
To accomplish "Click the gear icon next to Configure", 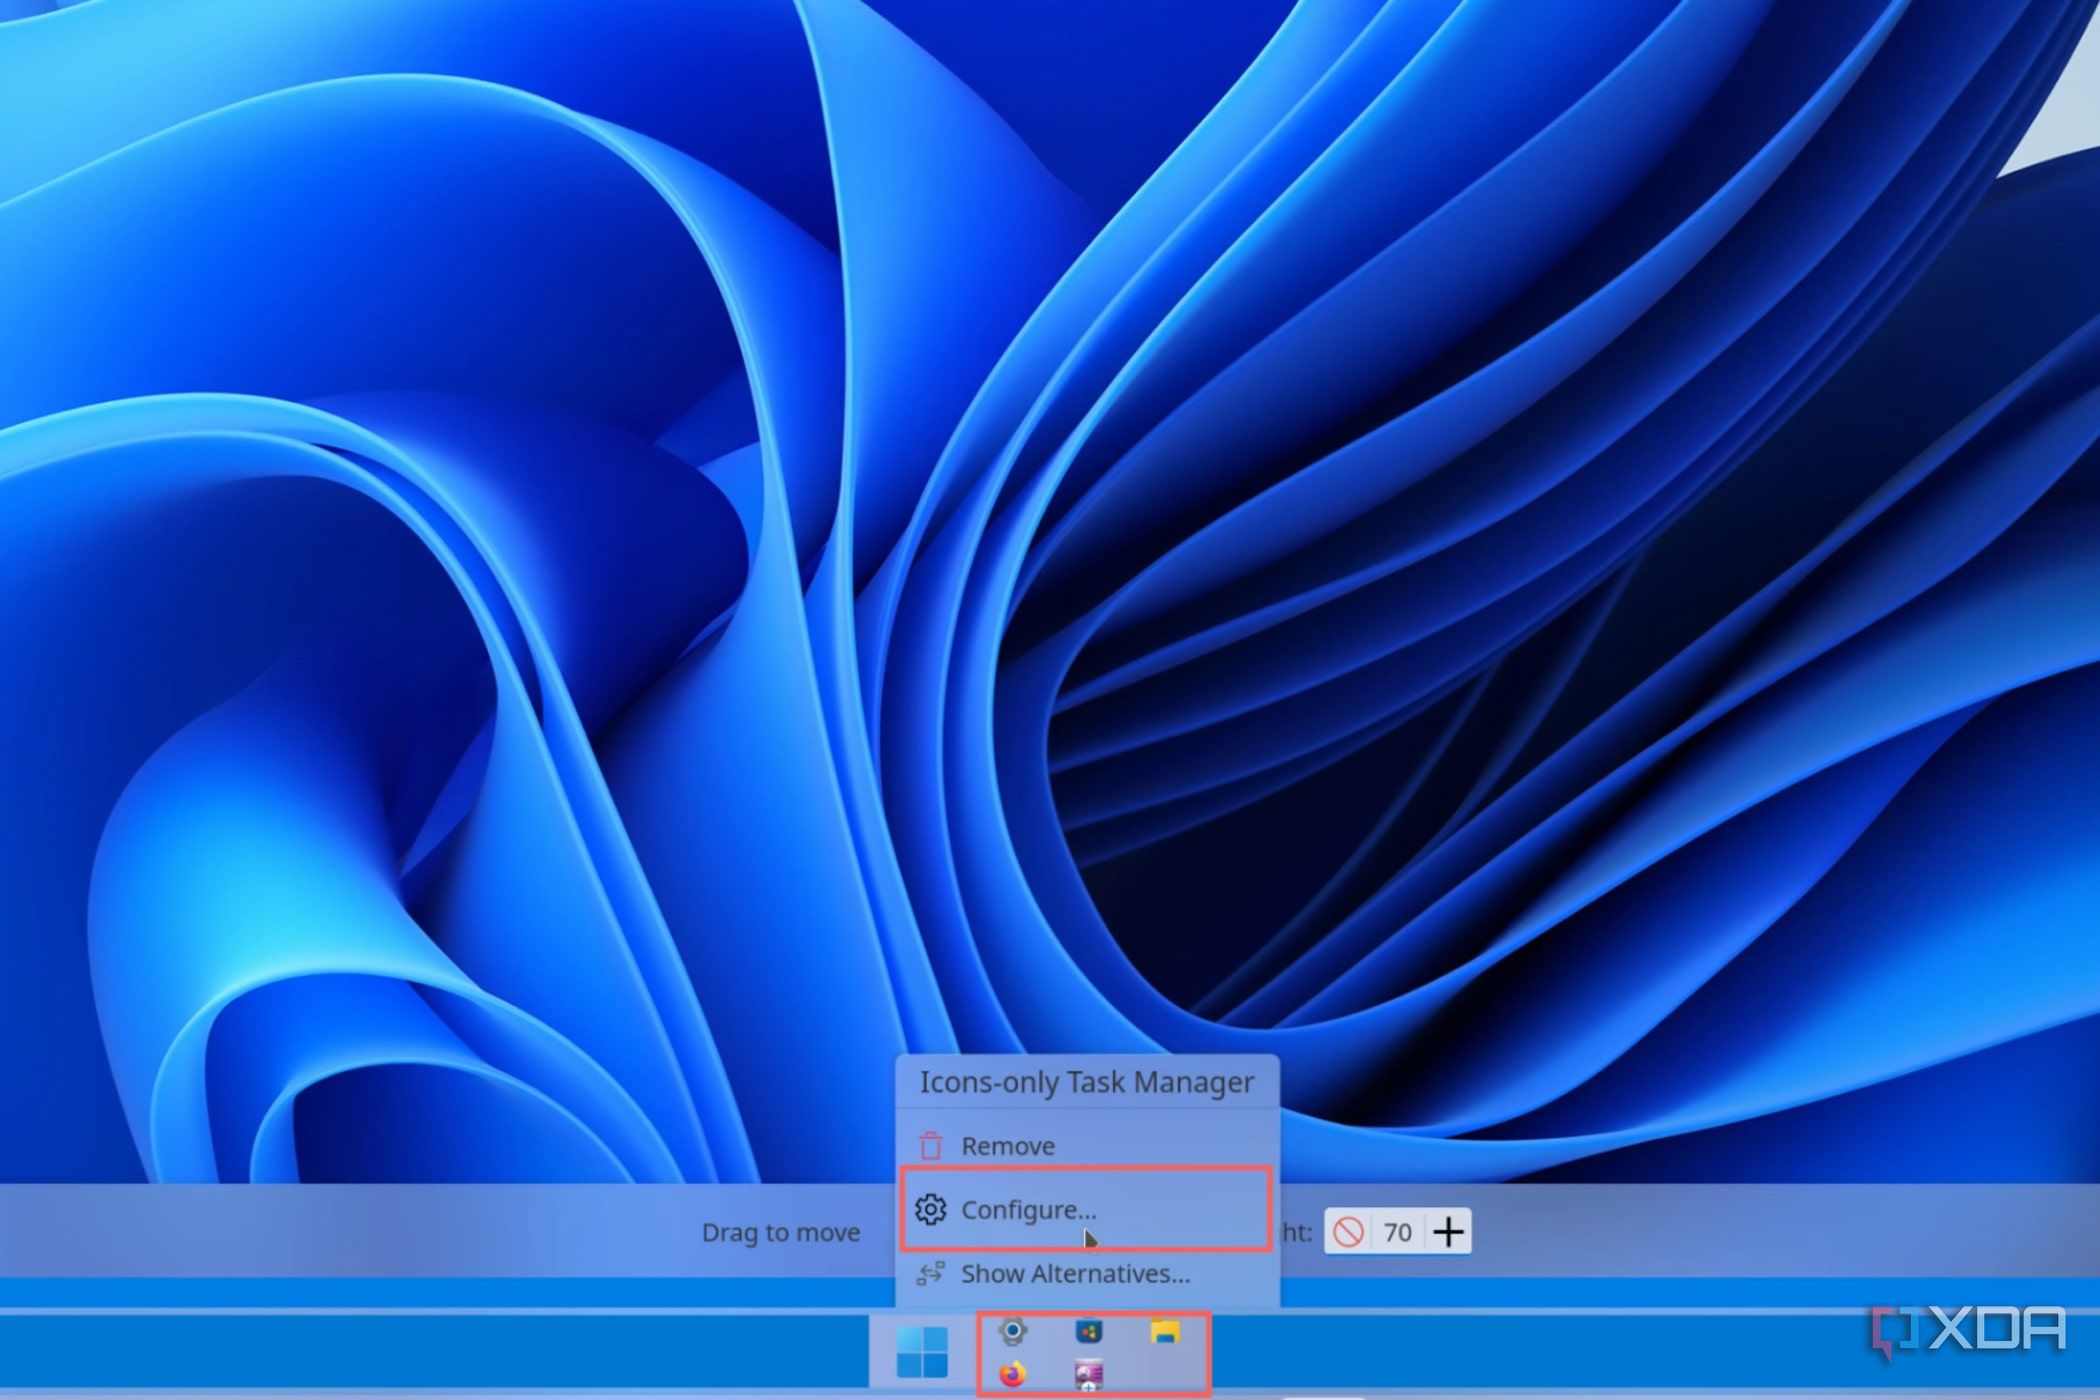I will 932,1210.
